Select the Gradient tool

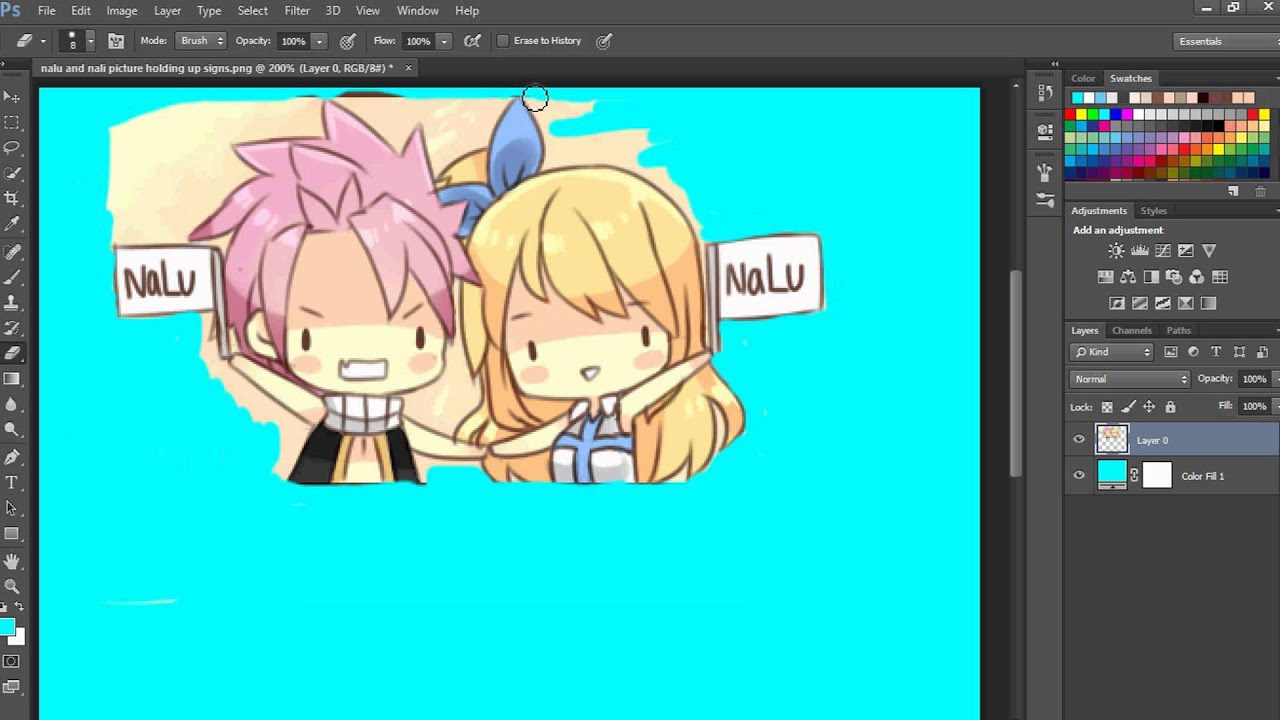(x=12, y=379)
